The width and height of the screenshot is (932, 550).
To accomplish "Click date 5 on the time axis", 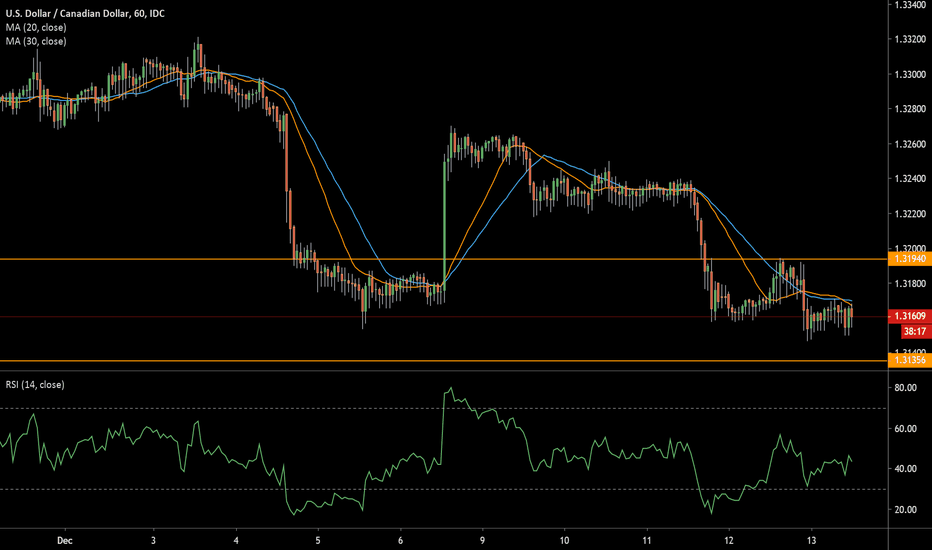I will [x=318, y=536].
